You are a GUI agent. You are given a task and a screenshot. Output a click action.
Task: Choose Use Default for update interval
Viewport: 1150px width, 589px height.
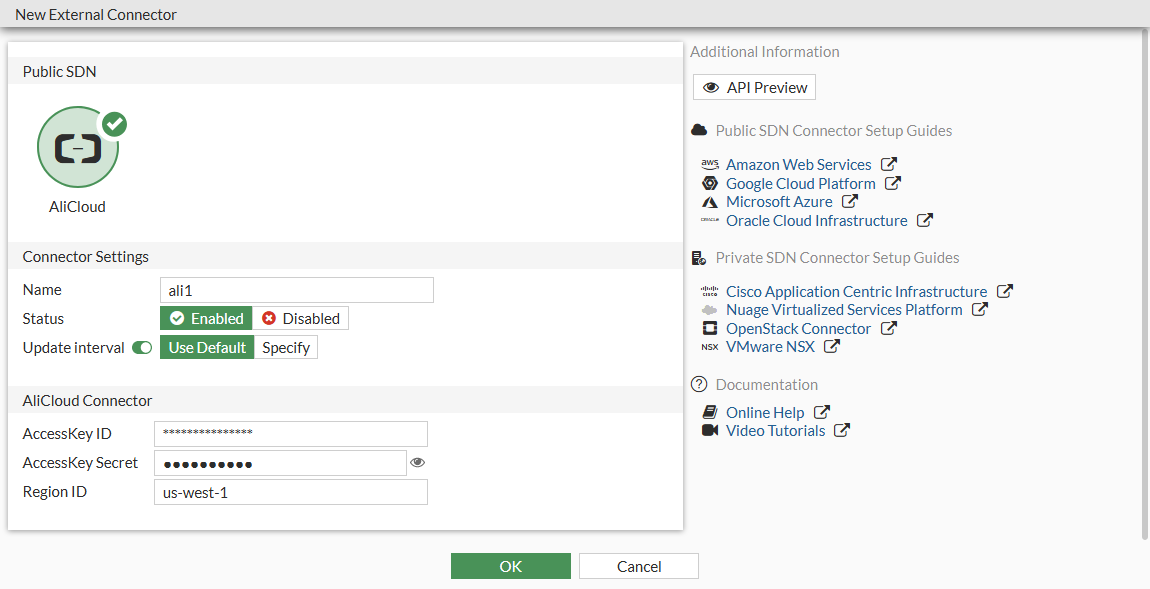(207, 348)
